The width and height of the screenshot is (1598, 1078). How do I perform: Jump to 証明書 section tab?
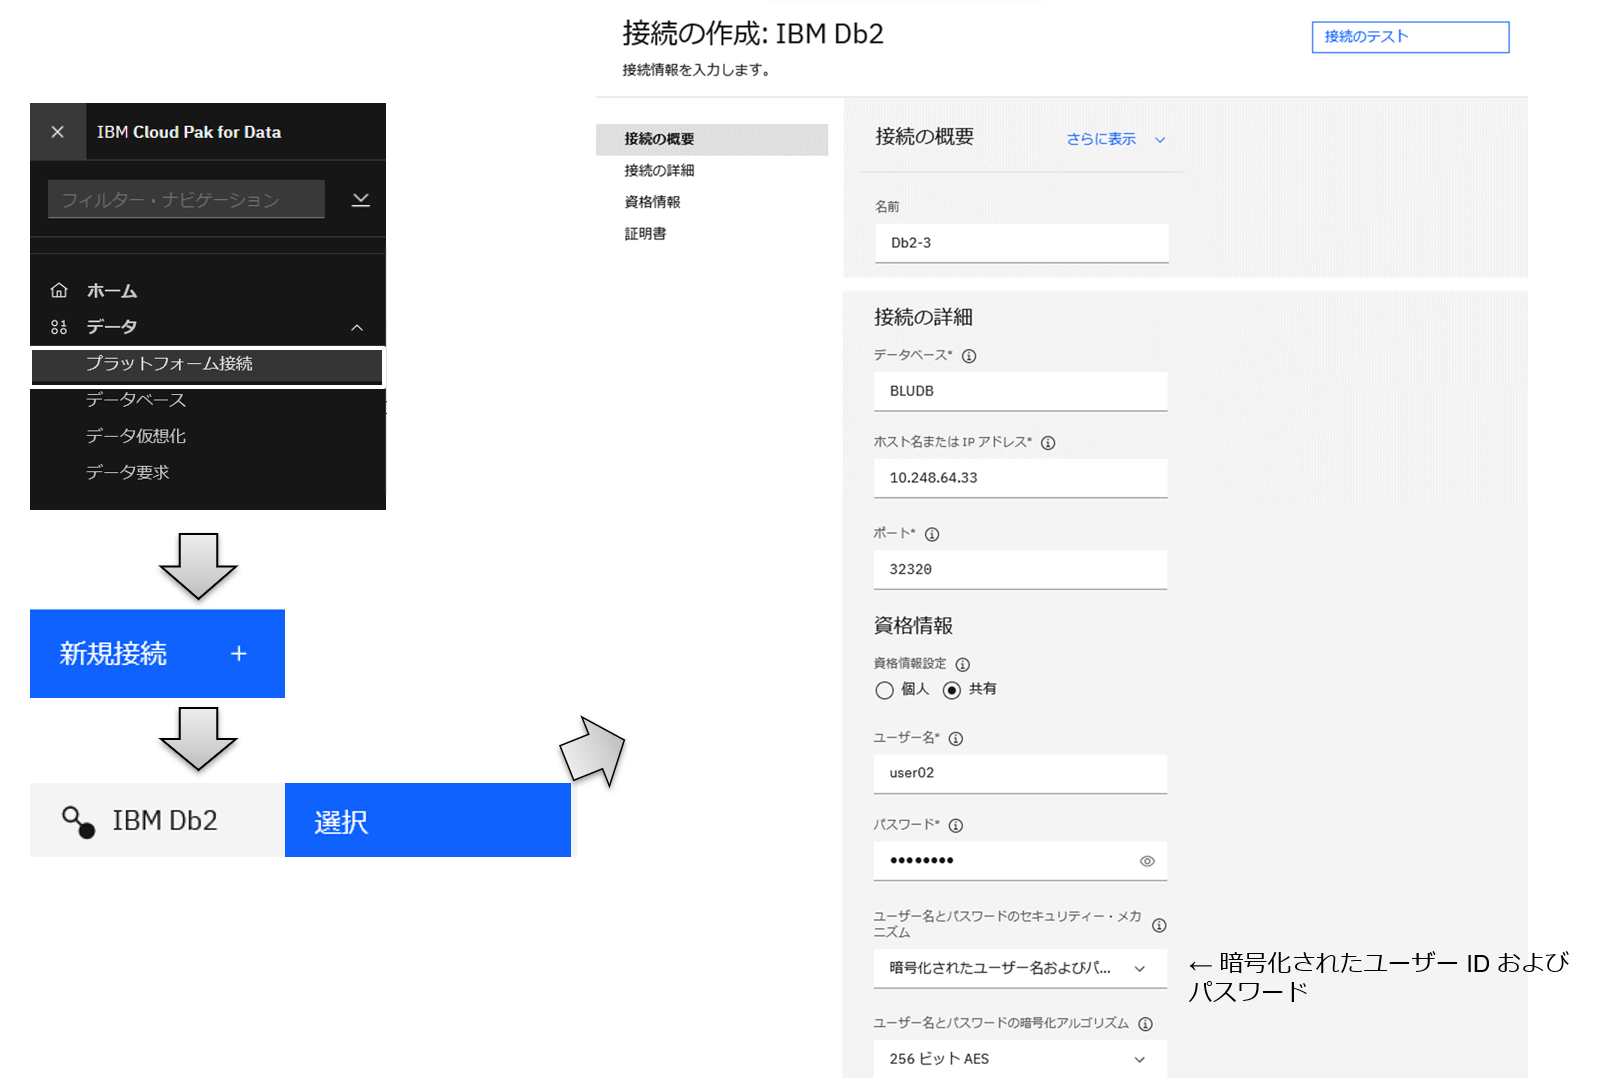pos(645,234)
